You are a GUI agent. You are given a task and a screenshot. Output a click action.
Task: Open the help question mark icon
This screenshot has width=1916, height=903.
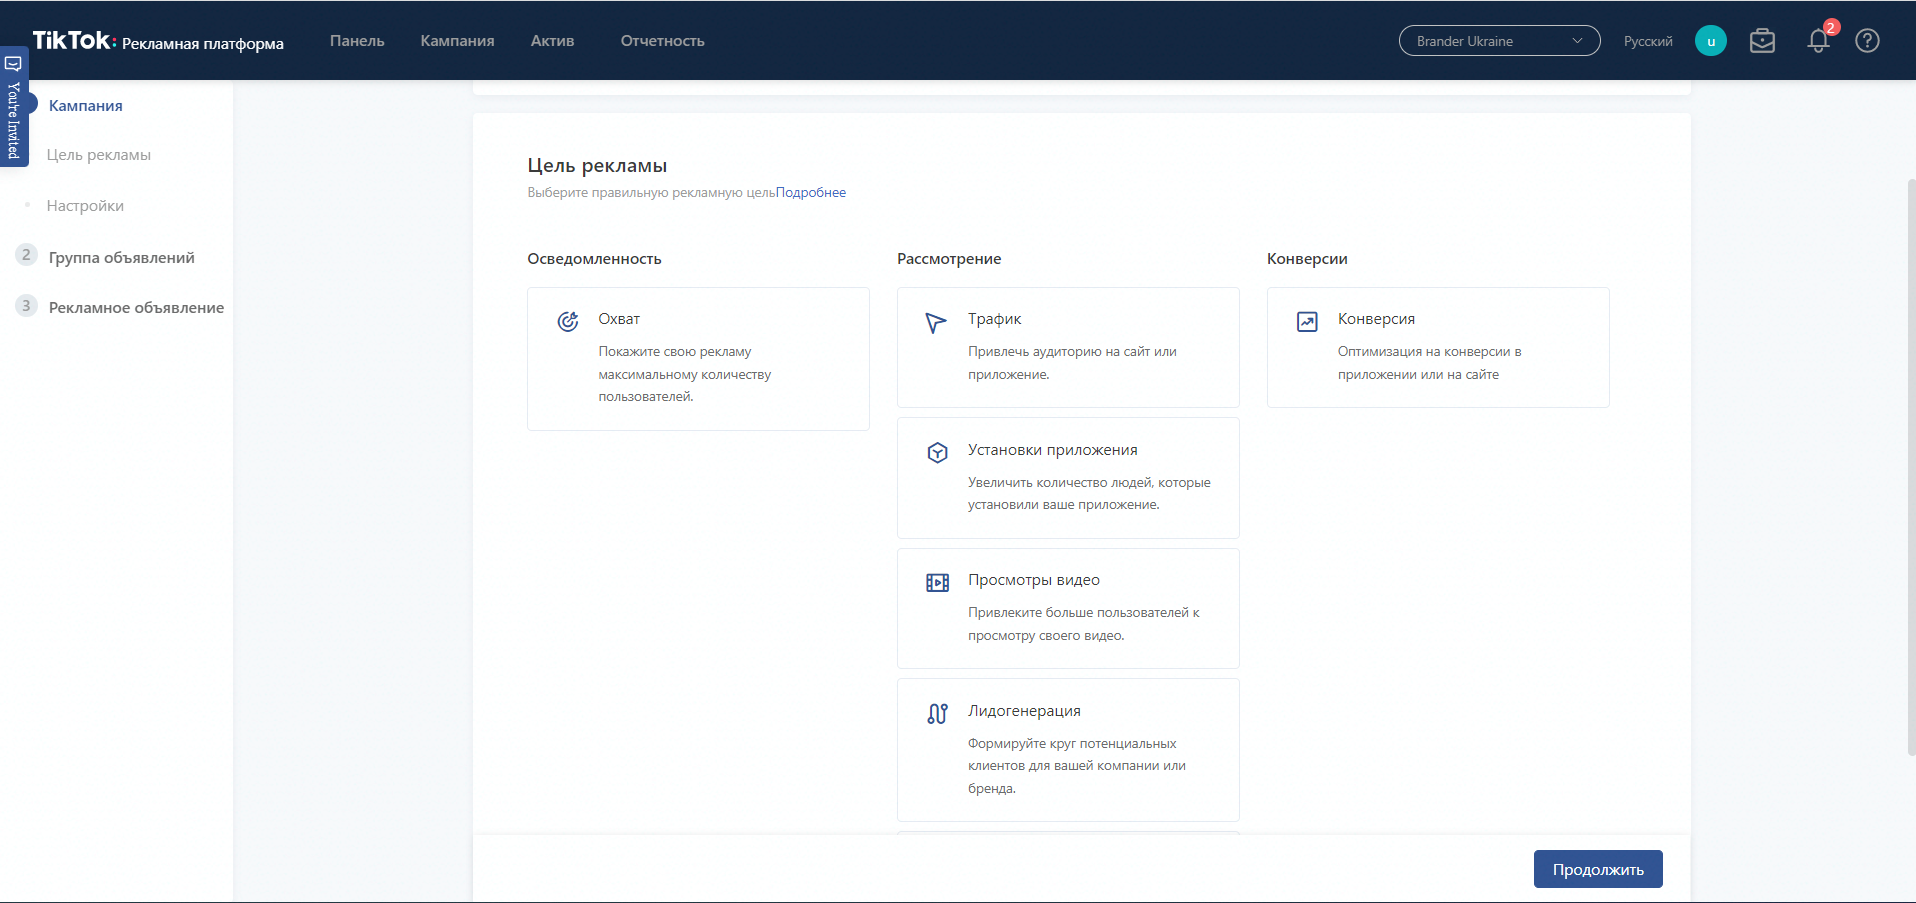(x=1867, y=41)
